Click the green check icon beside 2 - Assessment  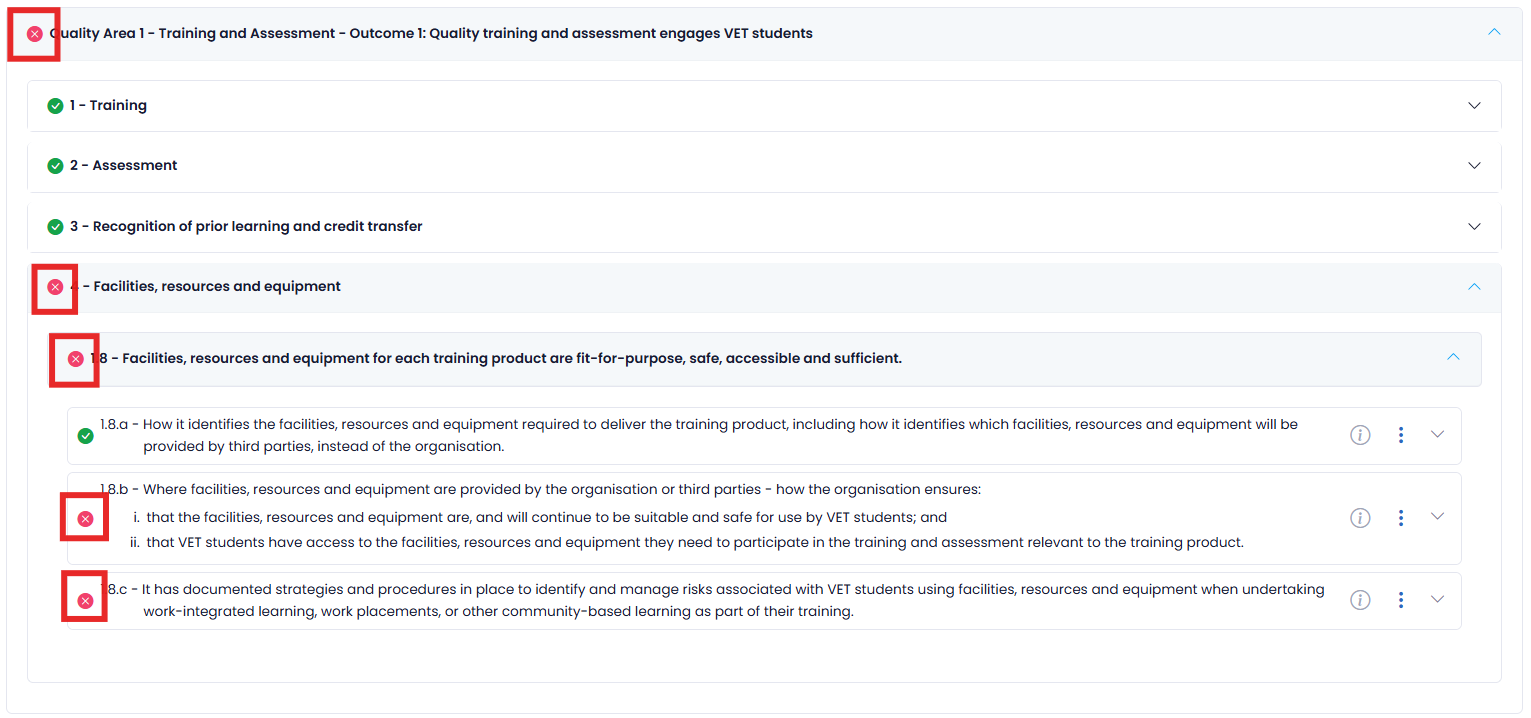[x=56, y=166]
